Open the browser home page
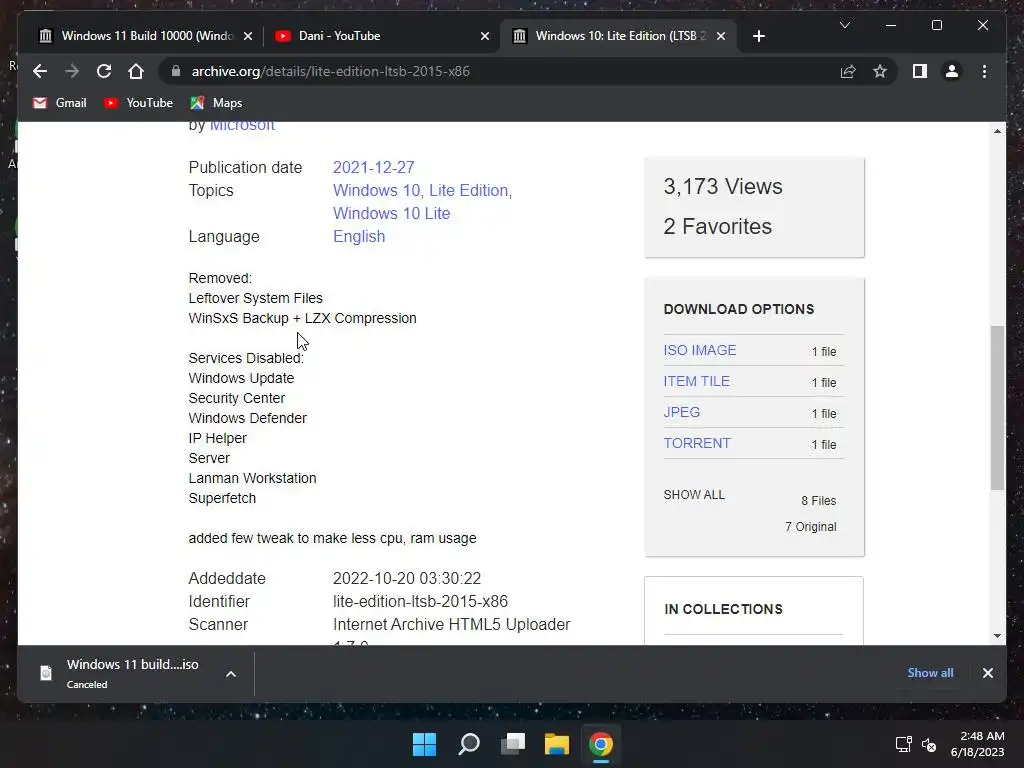Screen dimensions: 1024x768 (136, 71)
